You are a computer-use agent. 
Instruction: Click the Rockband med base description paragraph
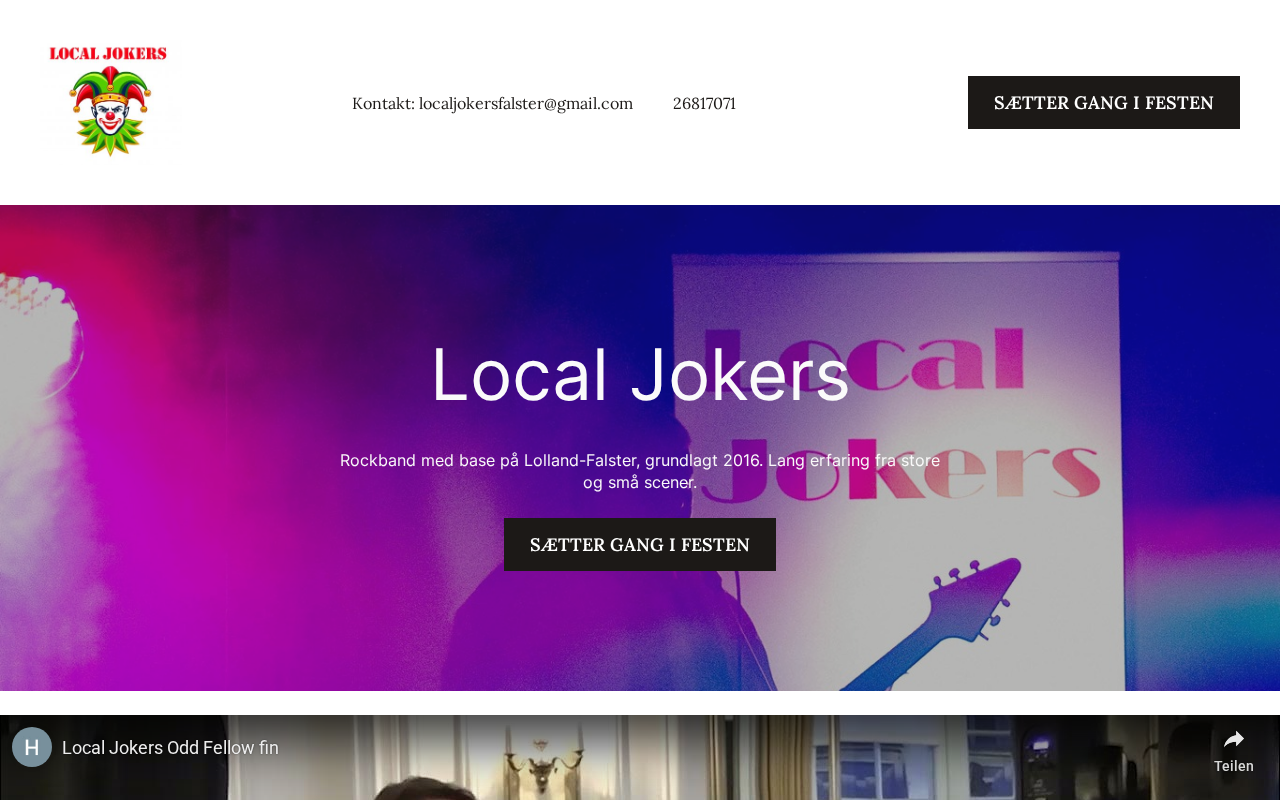[x=640, y=471]
